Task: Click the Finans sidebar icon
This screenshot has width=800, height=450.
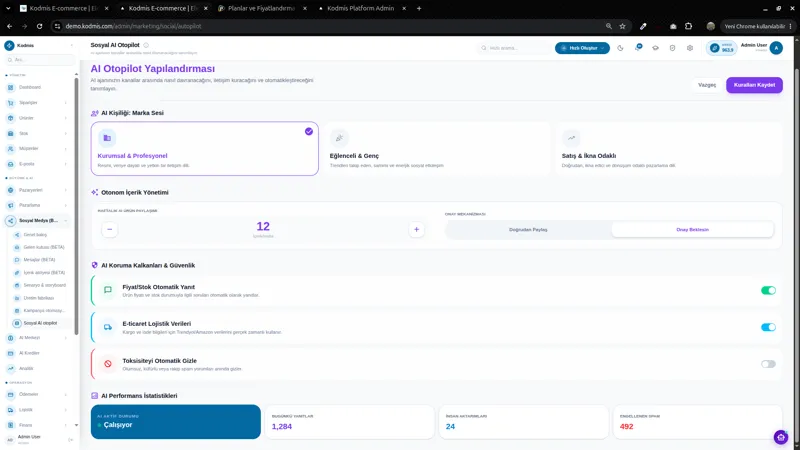Action: (x=10, y=425)
